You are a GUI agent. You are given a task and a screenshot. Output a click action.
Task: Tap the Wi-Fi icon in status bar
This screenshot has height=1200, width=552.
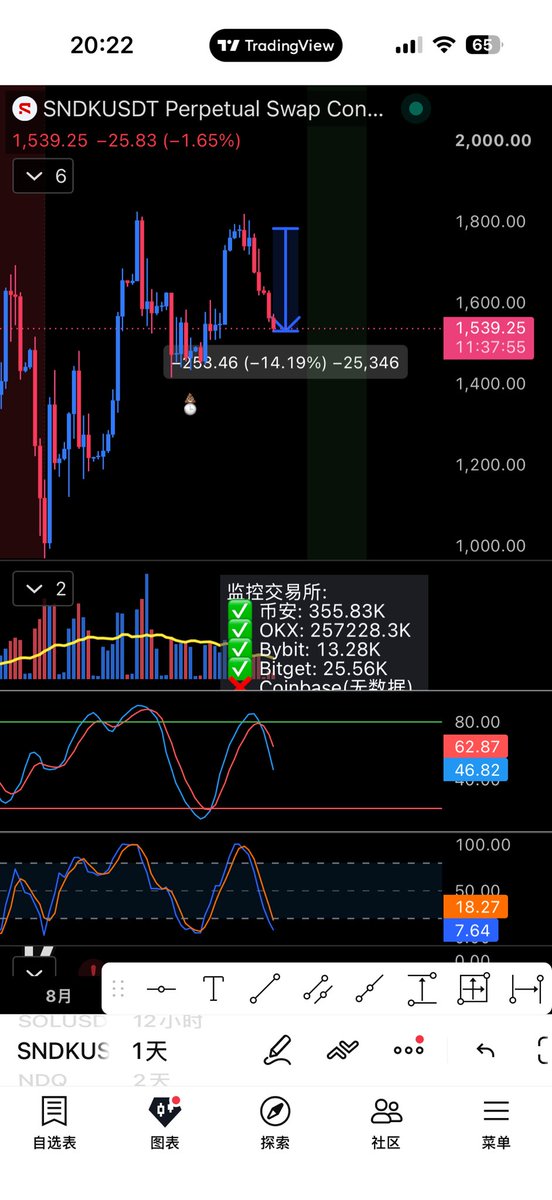442,45
